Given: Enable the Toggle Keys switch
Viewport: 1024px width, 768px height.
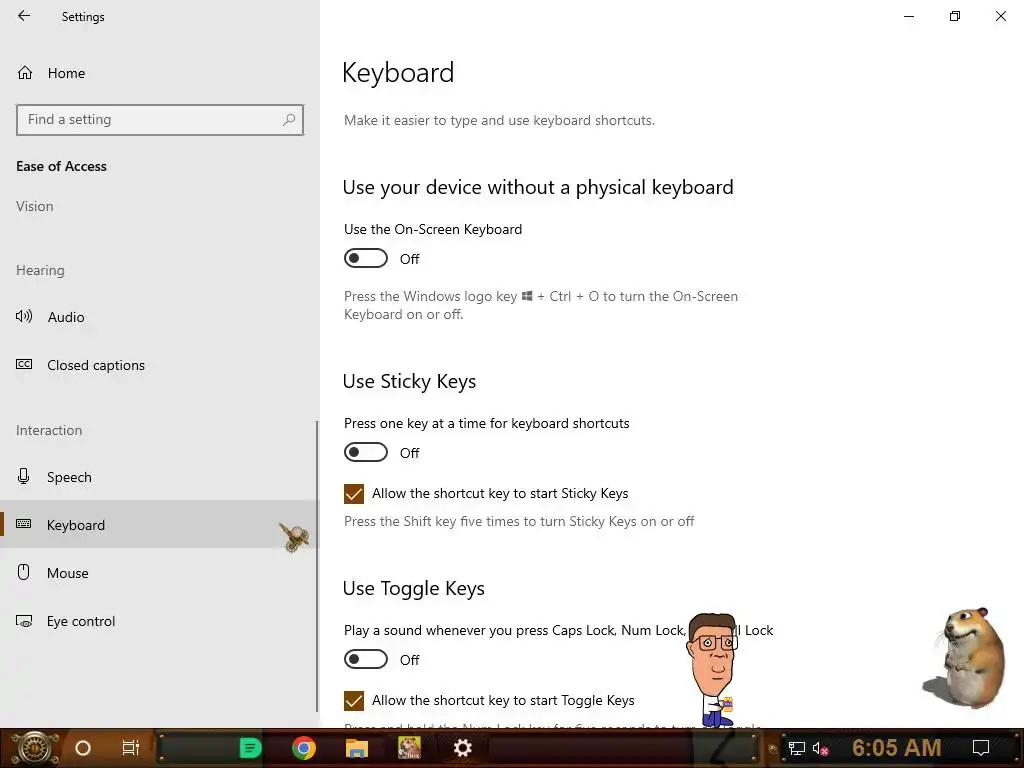Looking at the screenshot, I should 366,660.
